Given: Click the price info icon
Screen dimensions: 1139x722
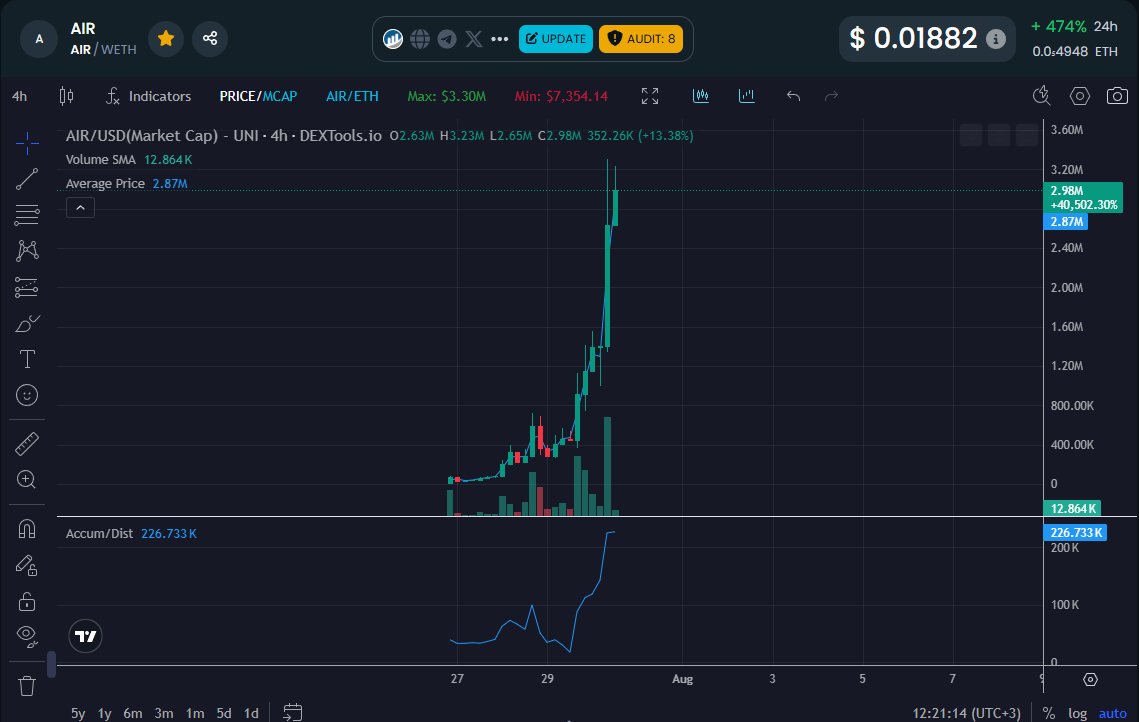Looking at the screenshot, I should click(x=996, y=38).
